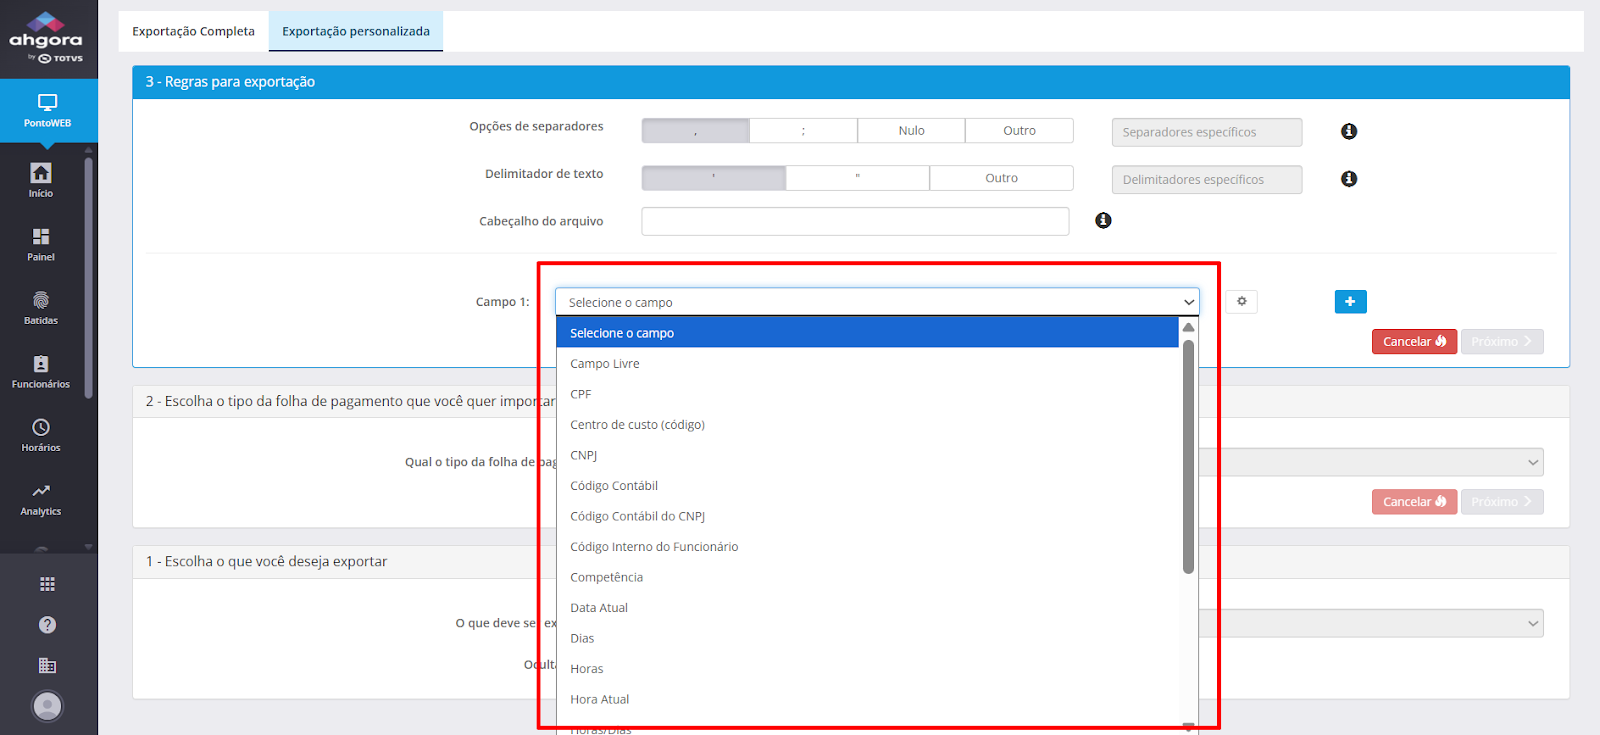Choose CPF option in list
Viewport: 1600px width, 735px height.
pyautogui.click(x=868, y=394)
